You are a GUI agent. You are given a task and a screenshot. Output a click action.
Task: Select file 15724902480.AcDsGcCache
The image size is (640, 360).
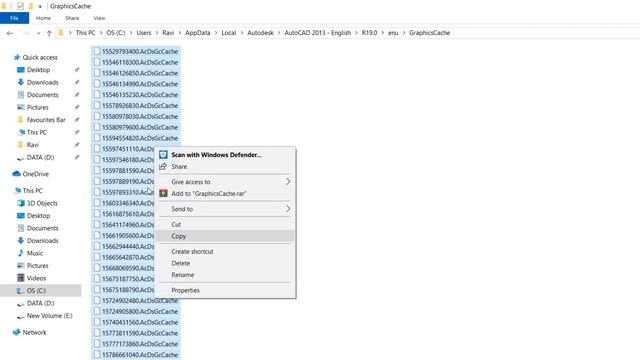point(136,300)
